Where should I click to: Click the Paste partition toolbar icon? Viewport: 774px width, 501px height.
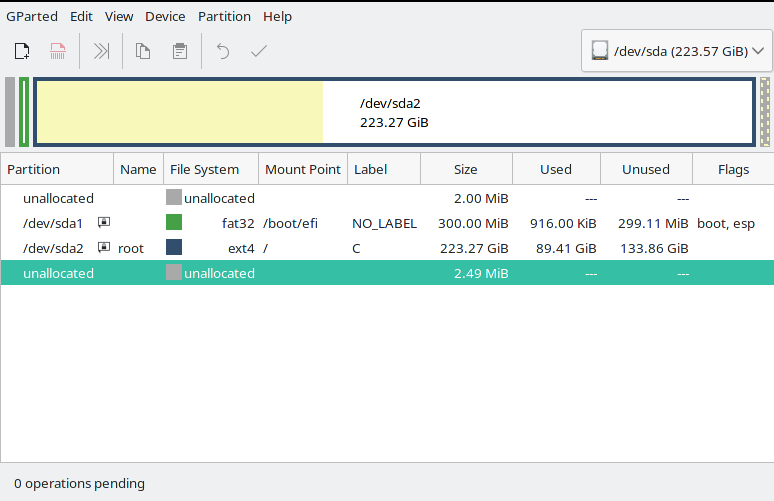click(179, 51)
